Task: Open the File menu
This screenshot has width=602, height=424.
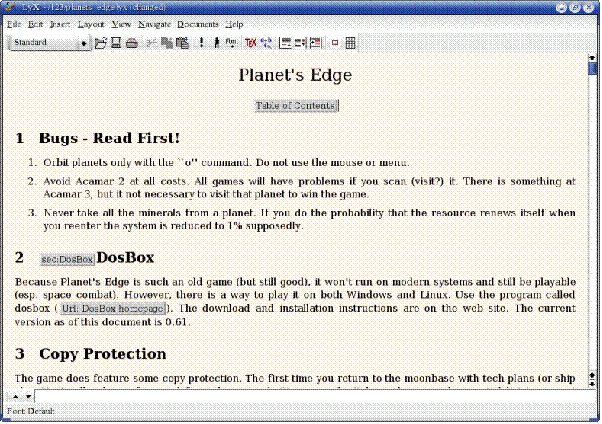Action: click(x=13, y=24)
